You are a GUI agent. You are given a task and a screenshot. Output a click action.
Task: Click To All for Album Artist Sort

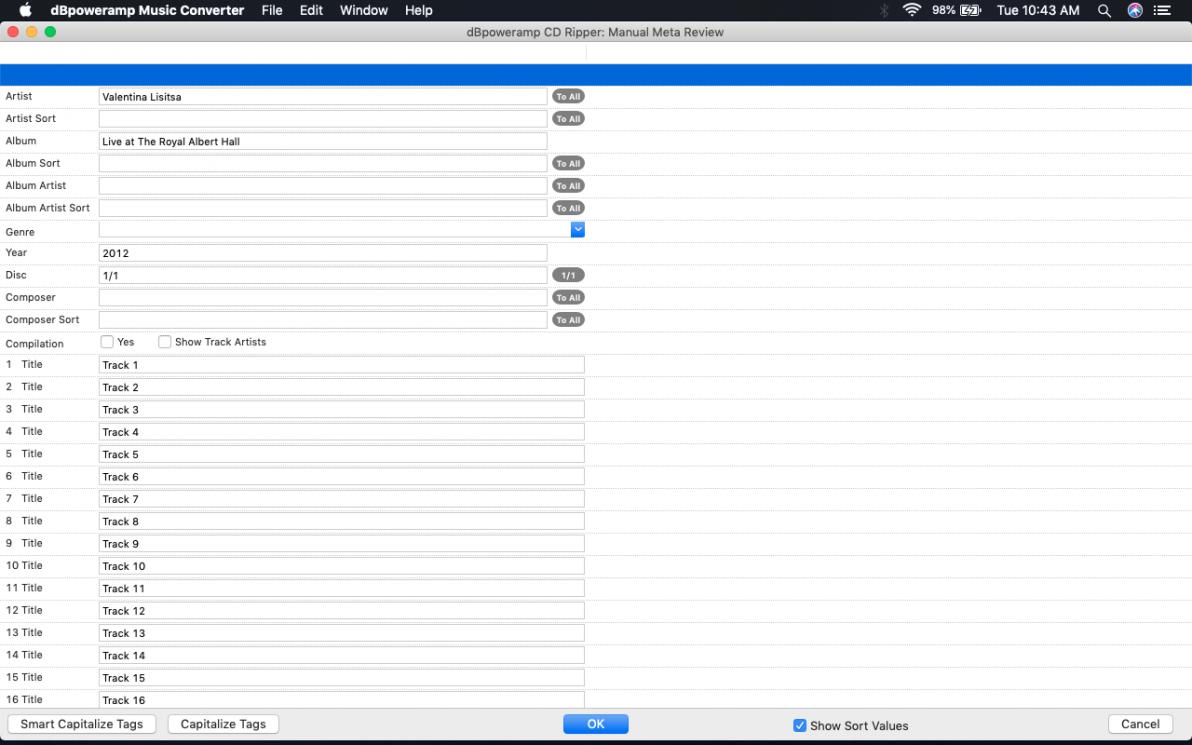pos(568,208)
